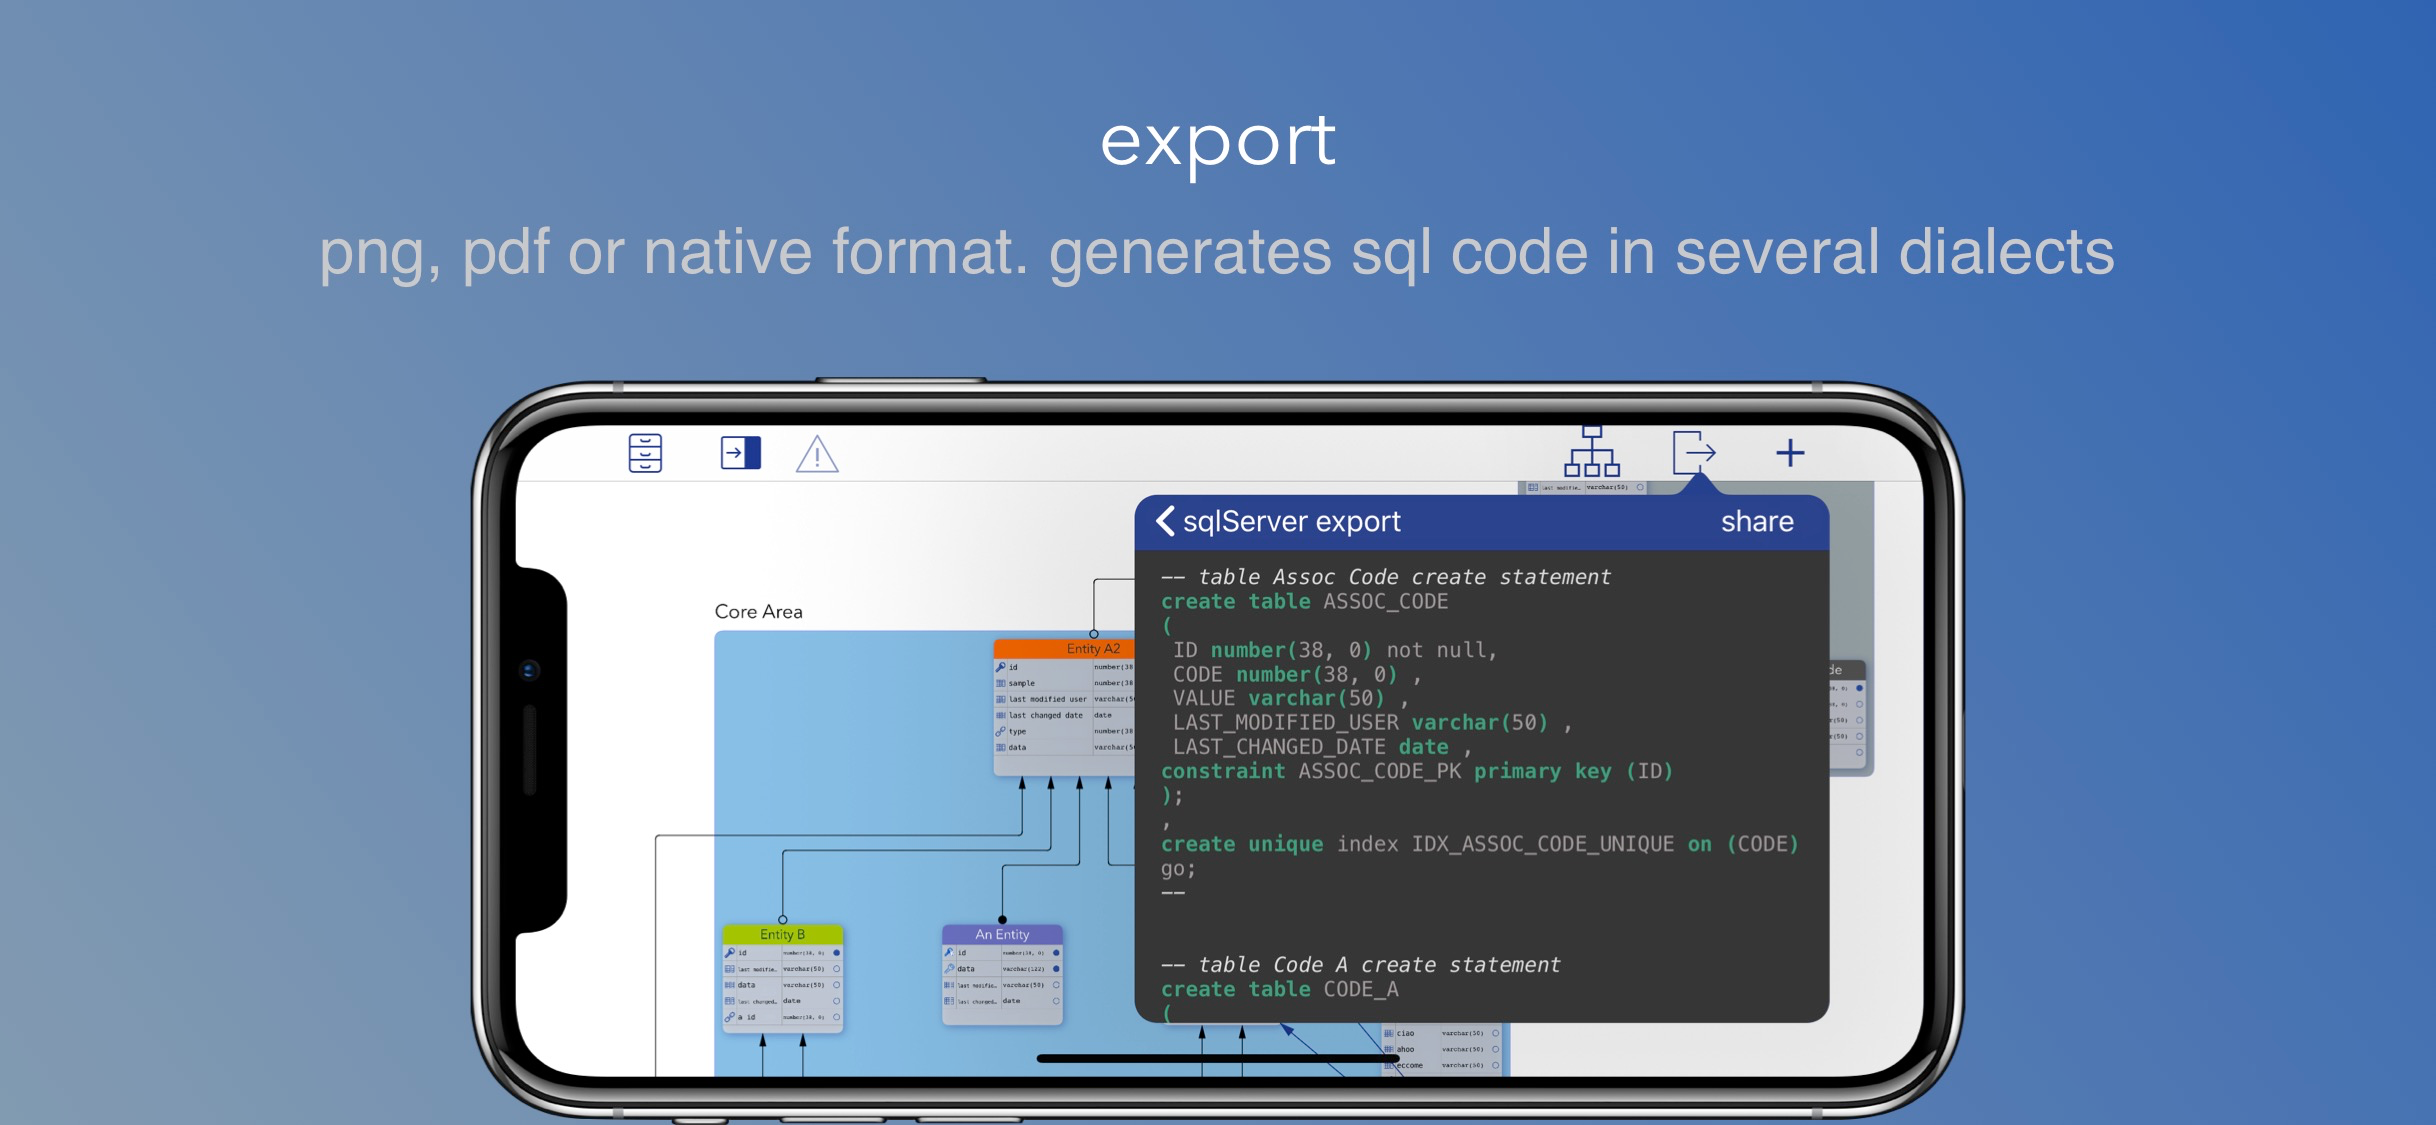This screenshot has height=1125, width=2436.
Task: Select the An Entity purple header
Action: click(x=1002, y=934)
